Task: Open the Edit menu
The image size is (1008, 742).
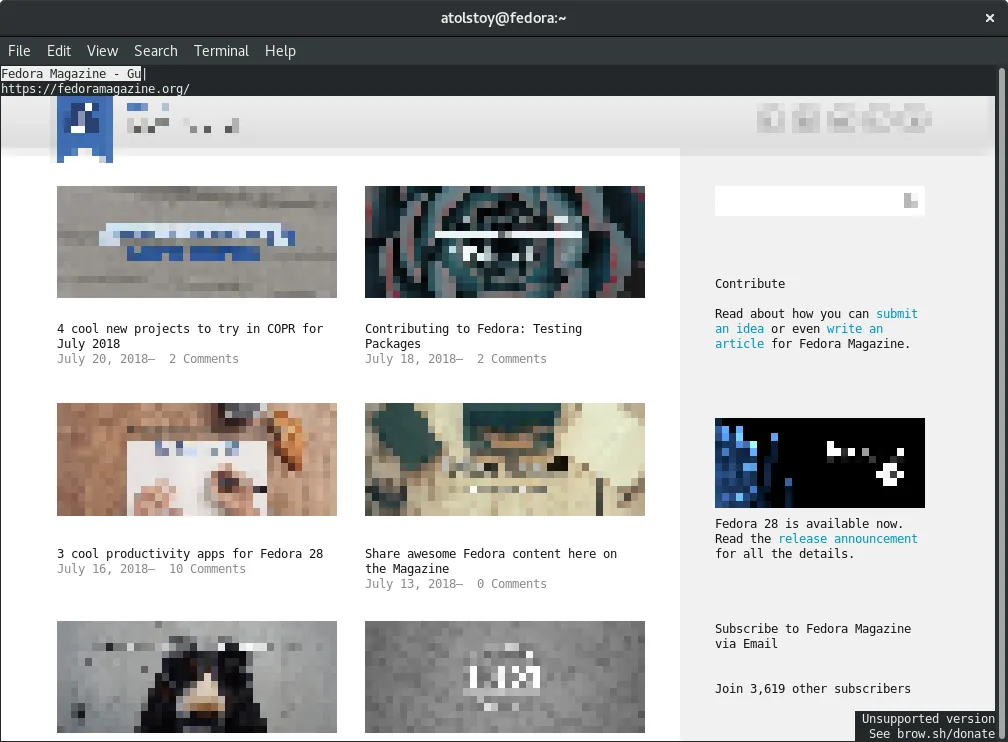Action: click(x=59, y=51)
